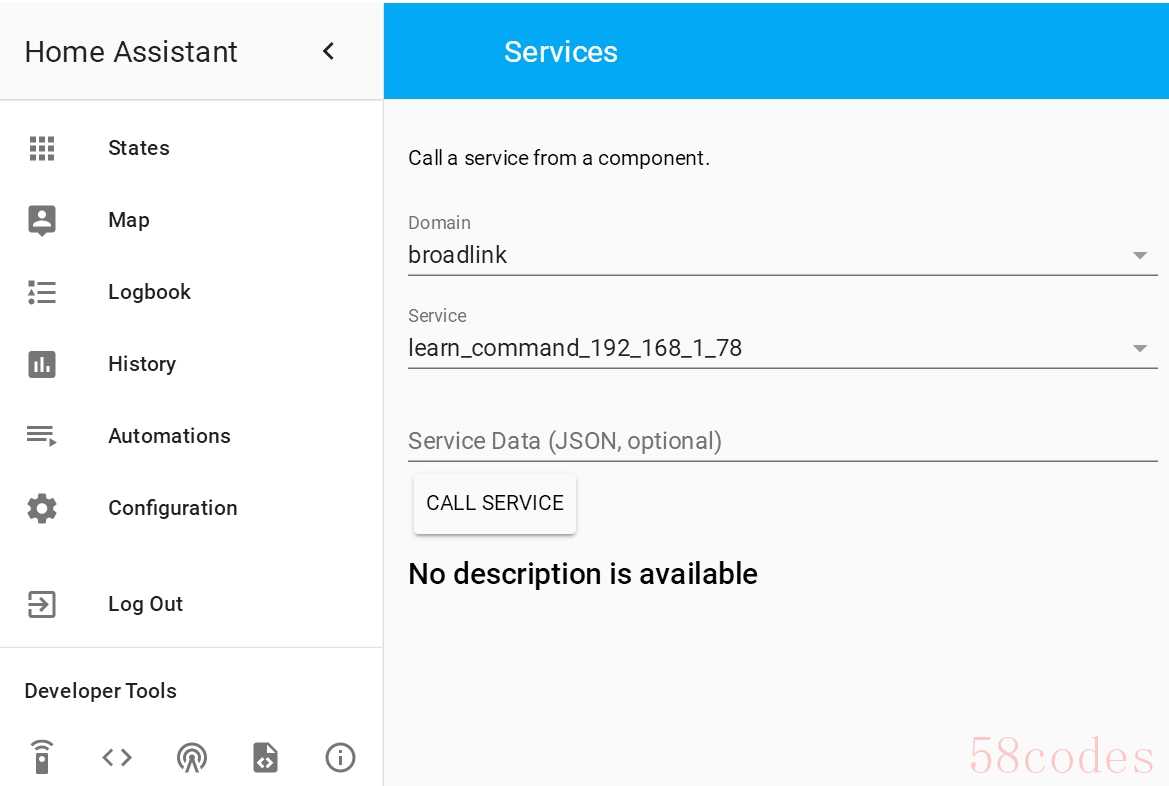1169x786 pixels.
Task: Choose Log Out in the sidebar
Action: (145, 604)
